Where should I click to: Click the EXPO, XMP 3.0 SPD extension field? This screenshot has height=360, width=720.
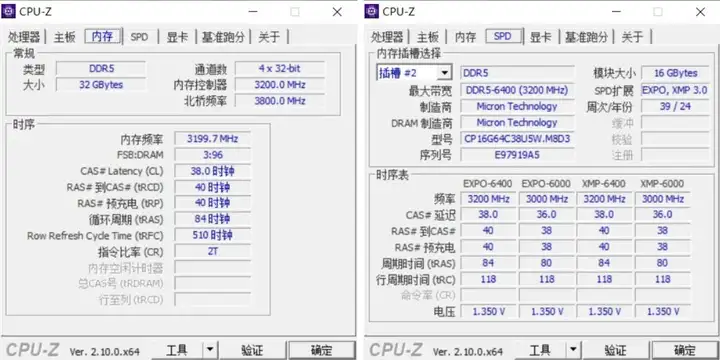(675, 90)
